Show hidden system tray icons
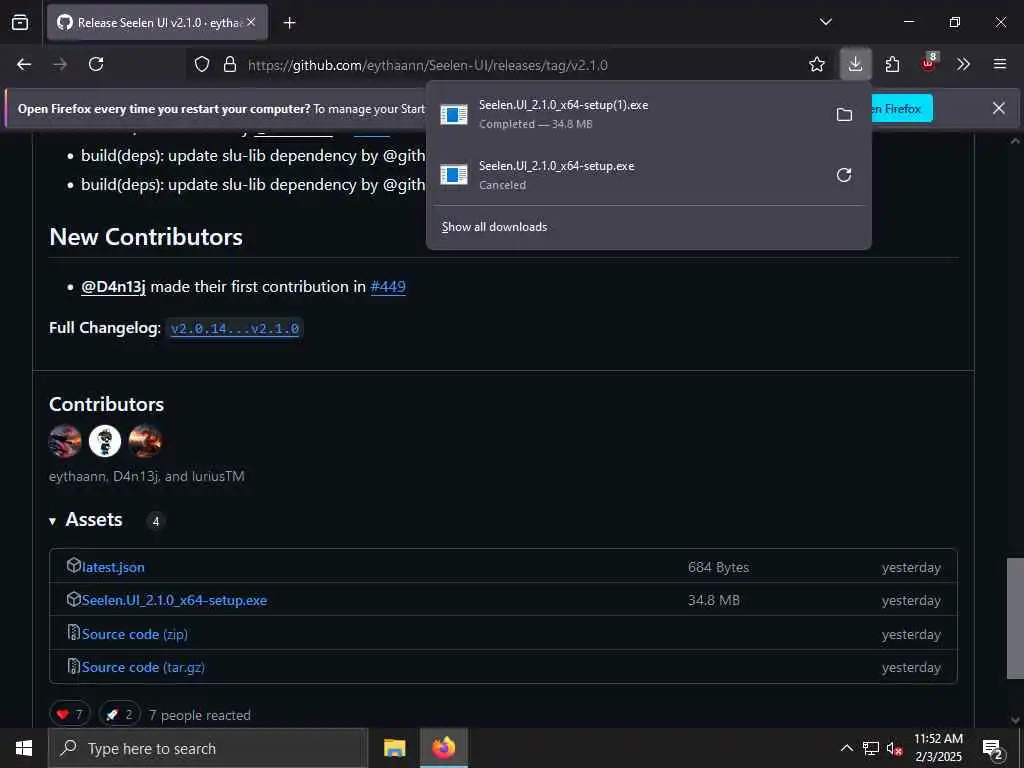Image resolution: width=1024 pixels, height=768 pixels. click(846, 748)
